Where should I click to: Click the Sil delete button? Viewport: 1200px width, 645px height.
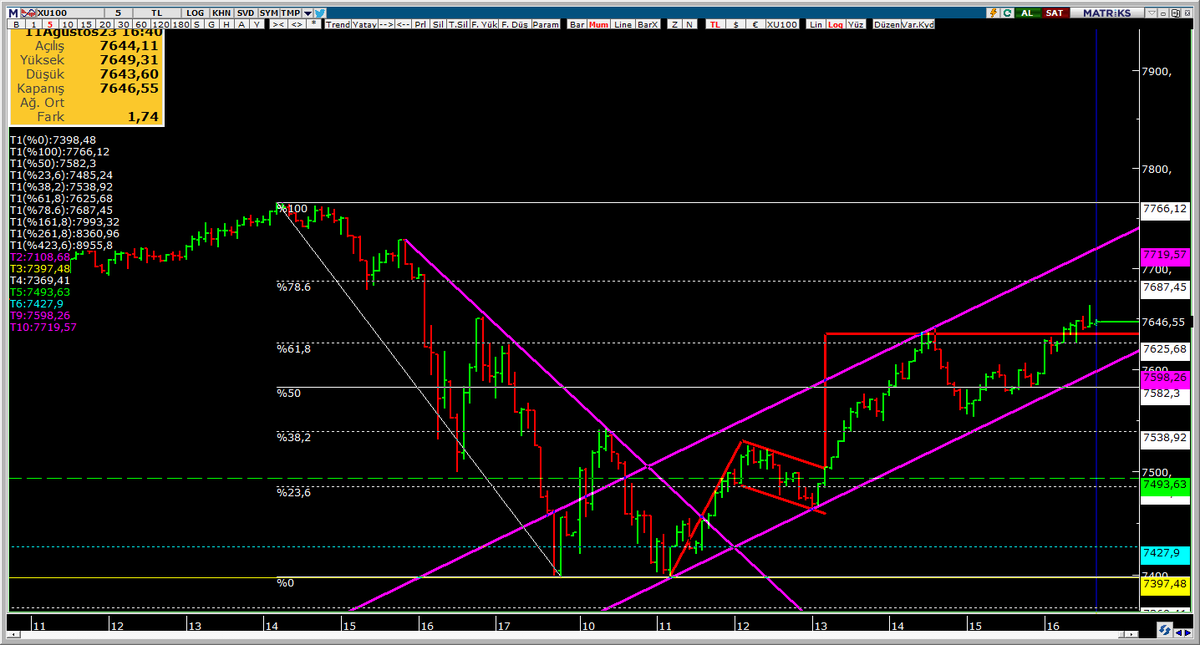click(438, 24)
